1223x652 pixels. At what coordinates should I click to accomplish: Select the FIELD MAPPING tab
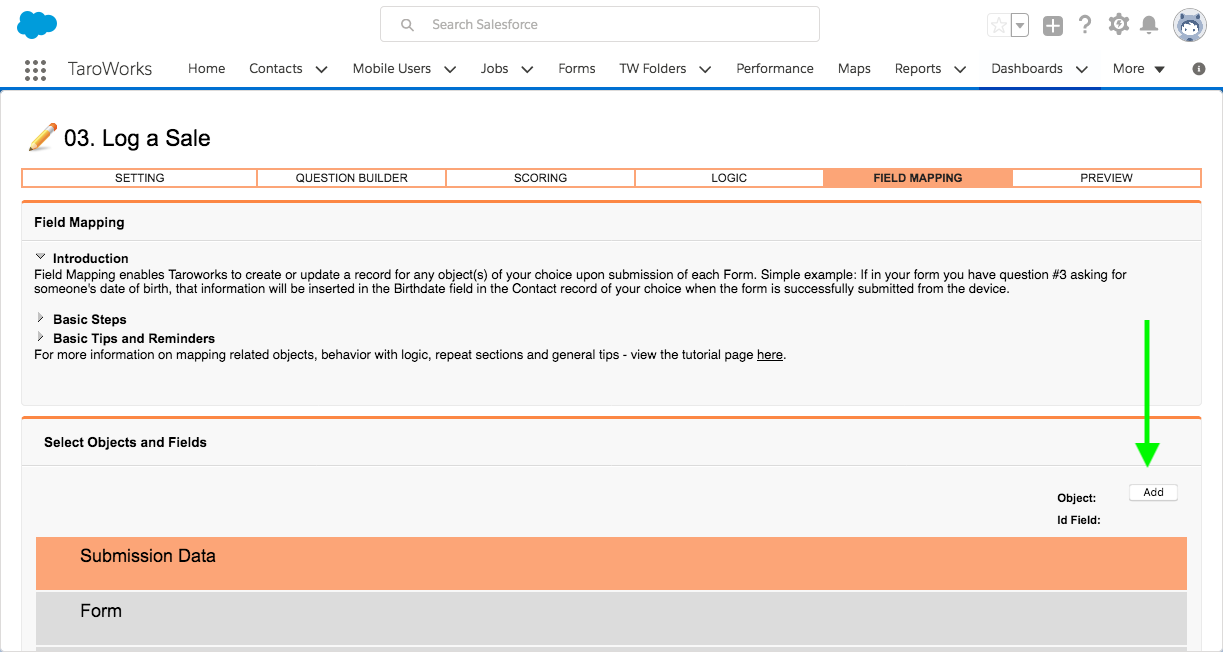point(918,178)
